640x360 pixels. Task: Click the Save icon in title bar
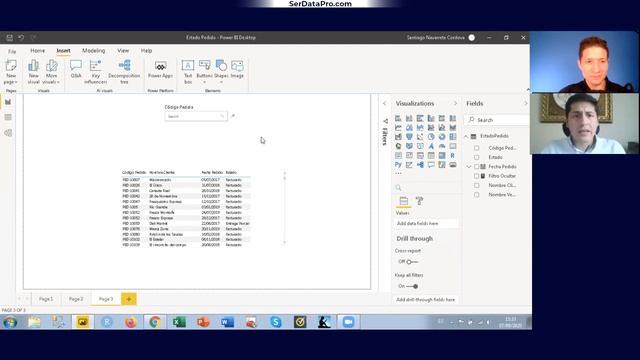(x=9, y=38)
